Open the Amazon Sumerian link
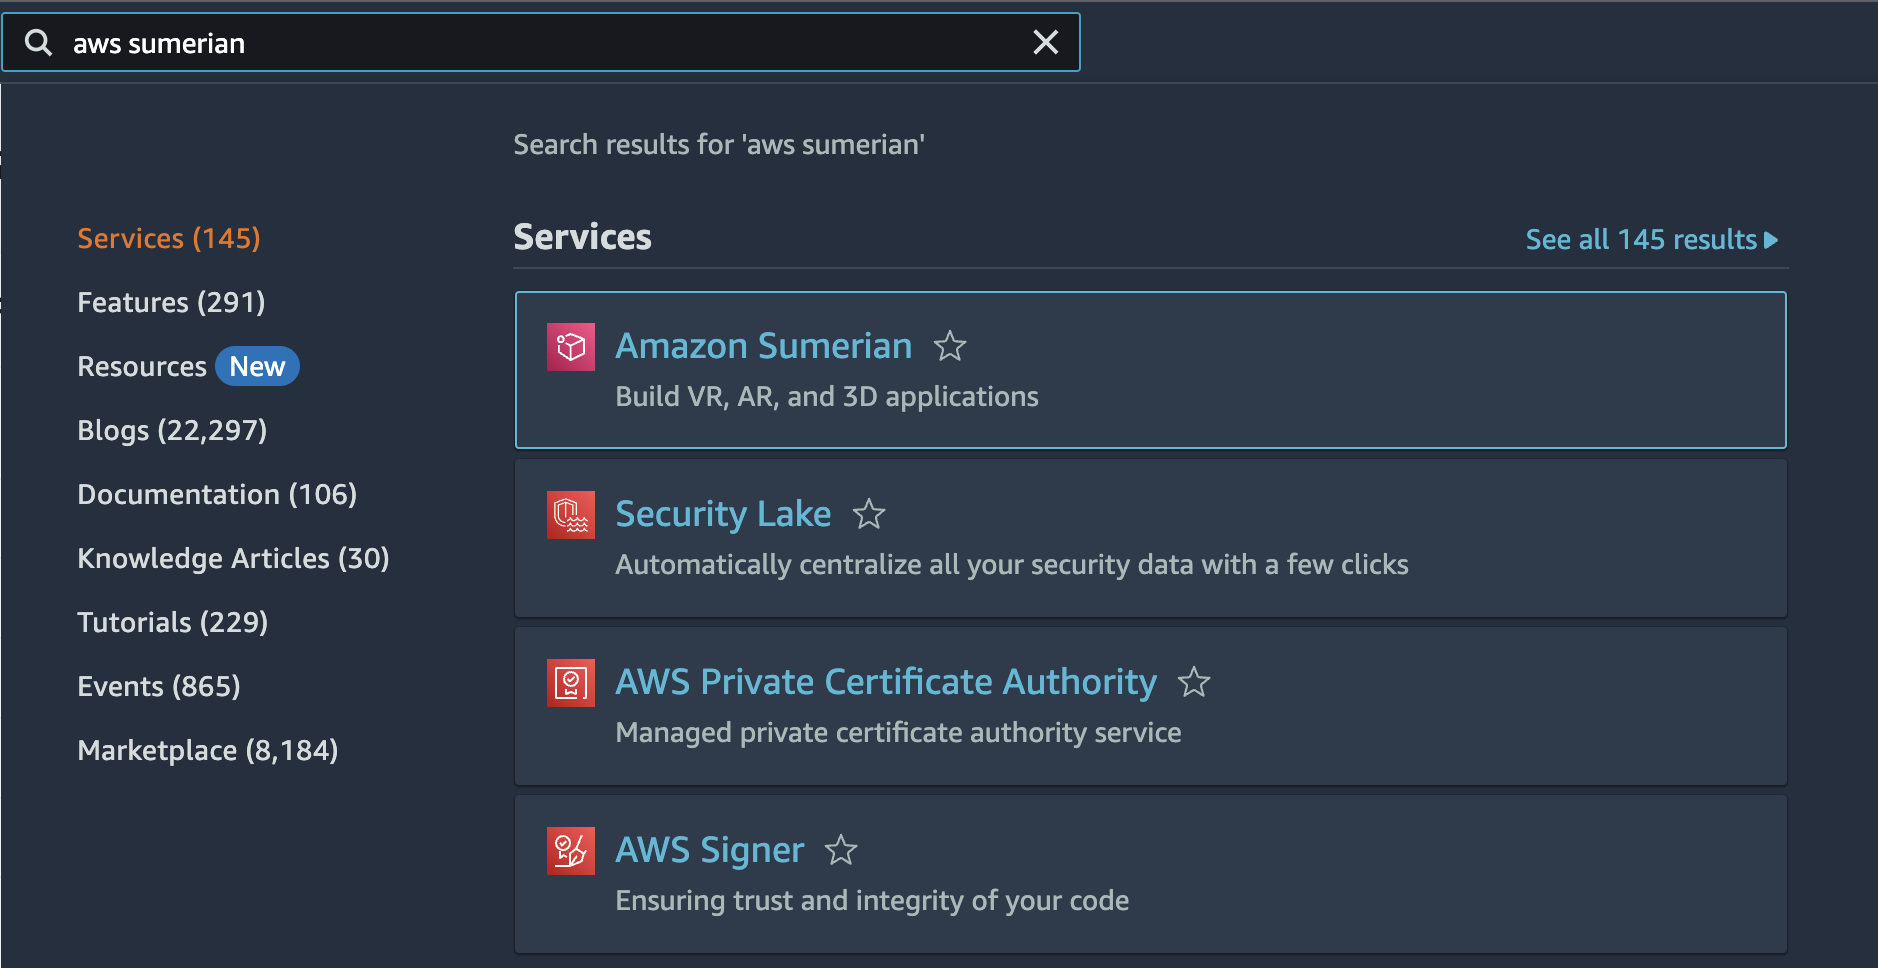The width and height of the screenshot is (1878, 968). coord(763,346)
